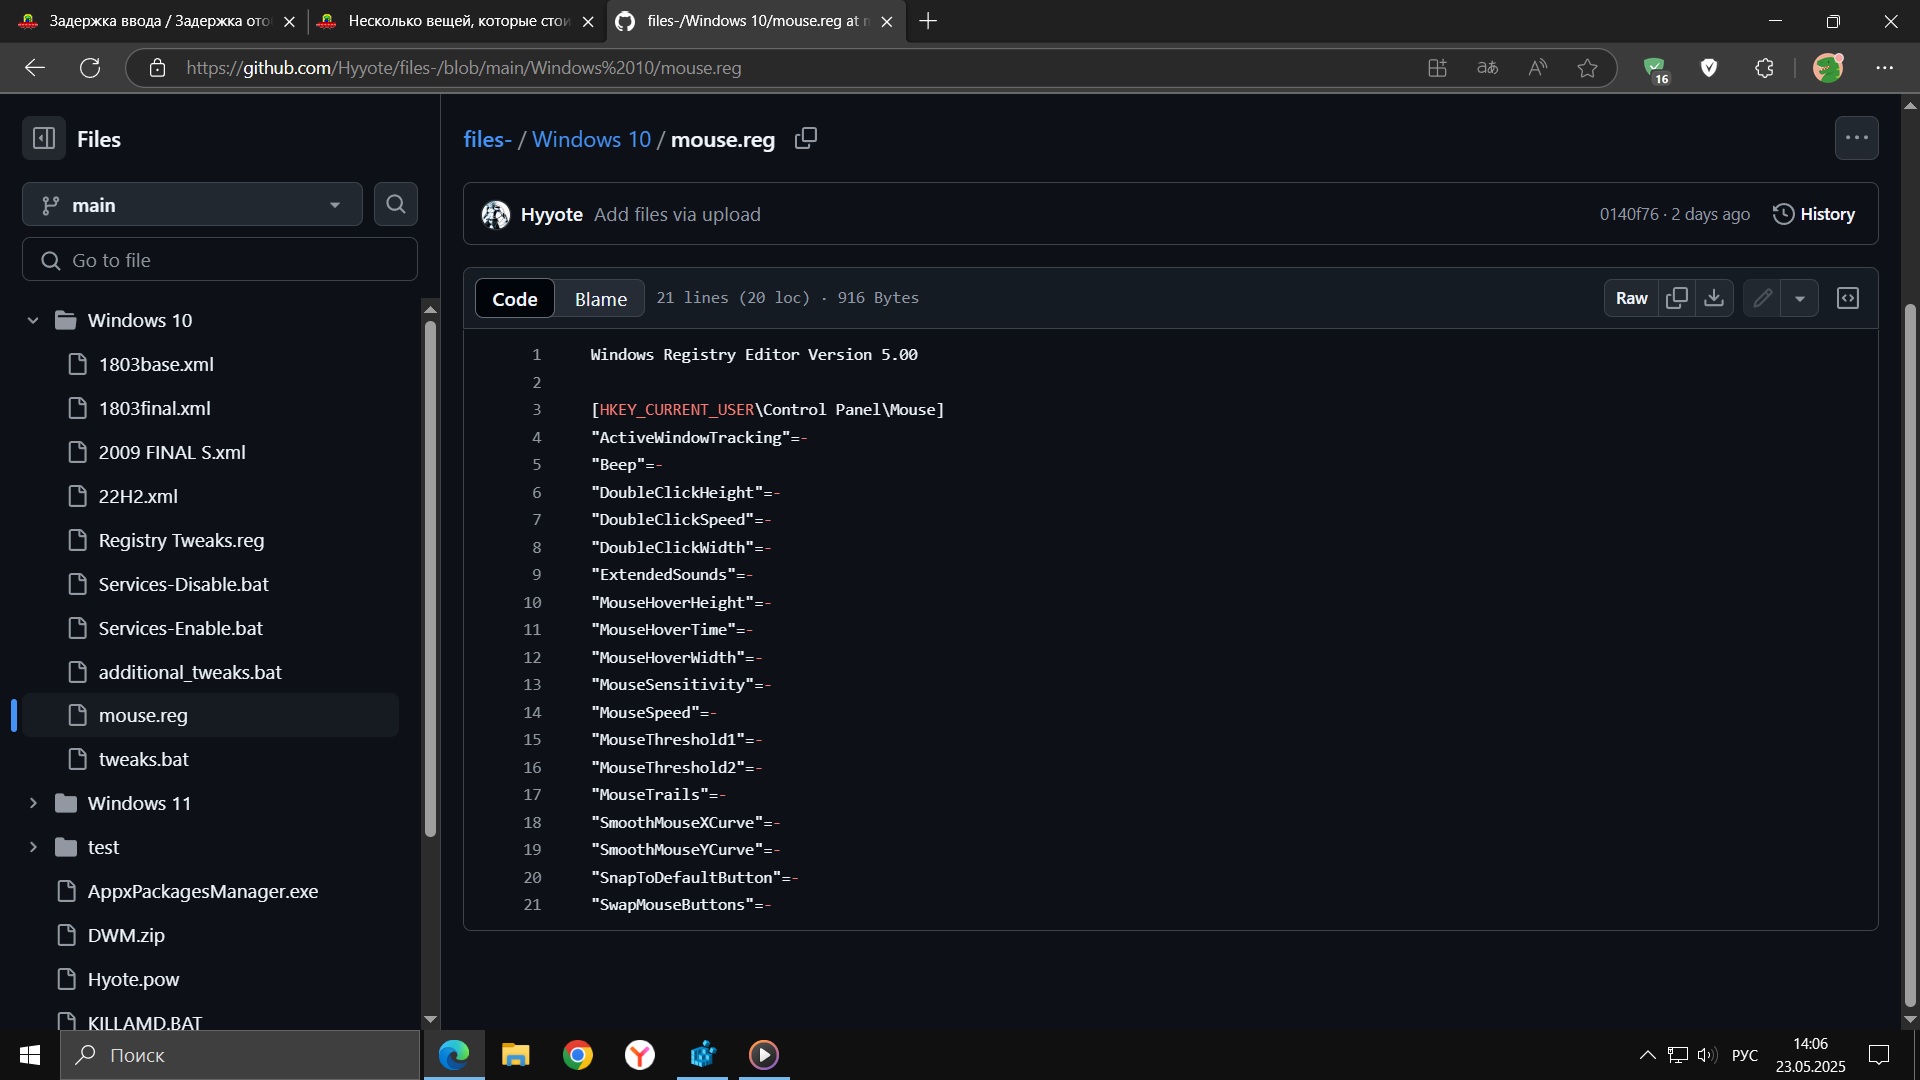Download the raw mouse.reg file
Image resolution: width=1920 pixels, height=1080 pixels.
1714,298
